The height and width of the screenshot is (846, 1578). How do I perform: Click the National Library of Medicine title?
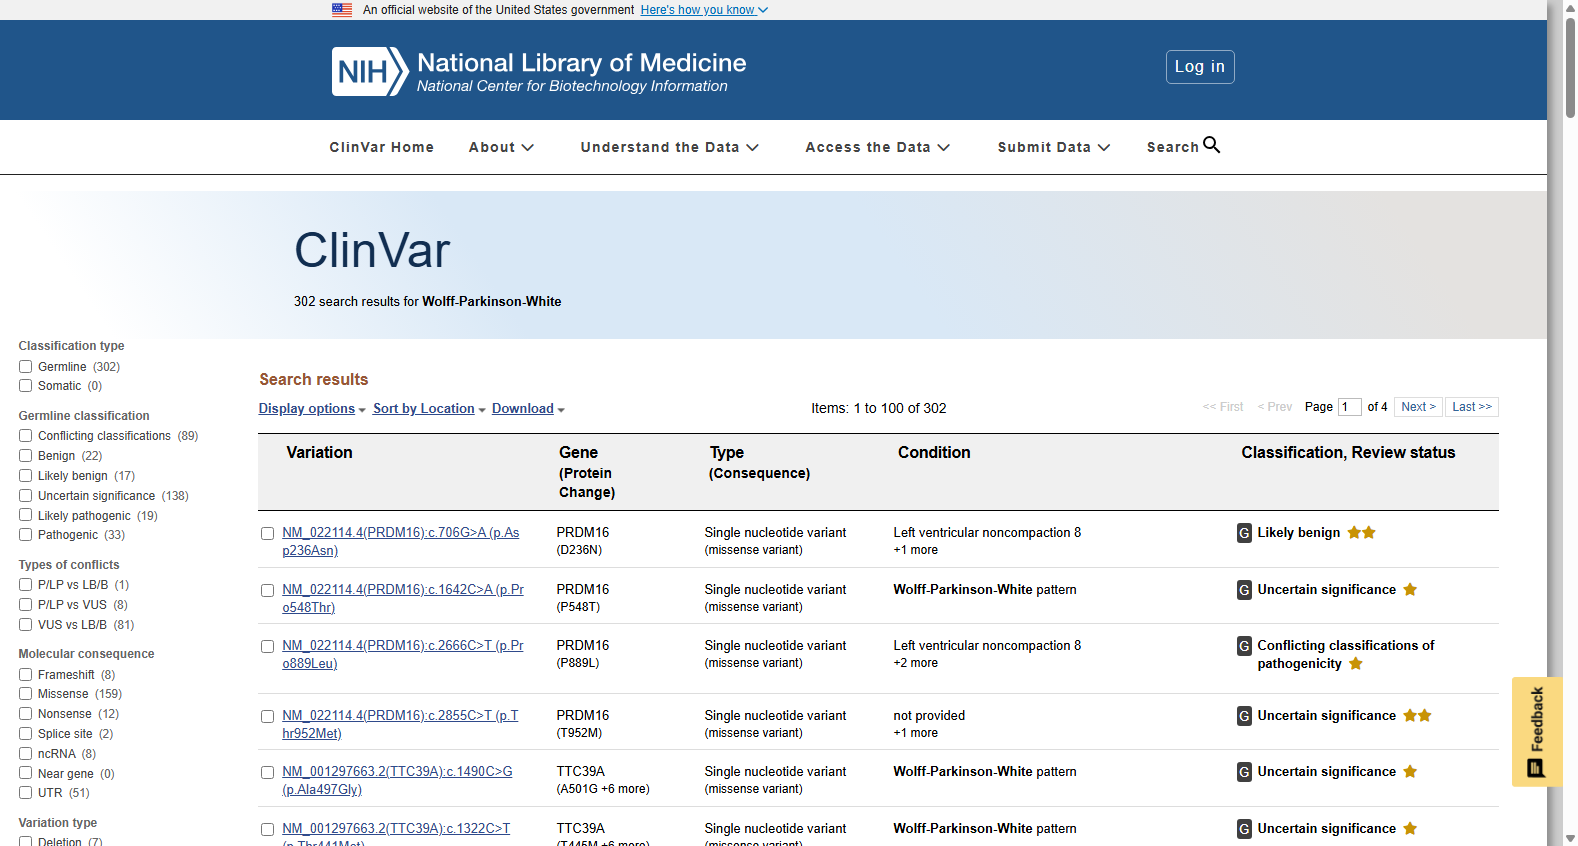[x=582, y=63]
